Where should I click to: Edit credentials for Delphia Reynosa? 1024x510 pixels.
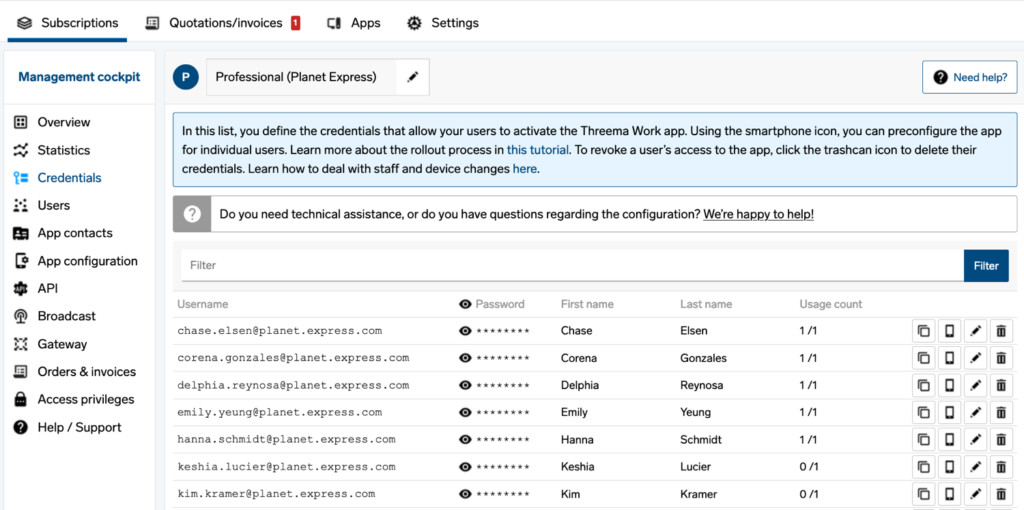click(975, 385)
